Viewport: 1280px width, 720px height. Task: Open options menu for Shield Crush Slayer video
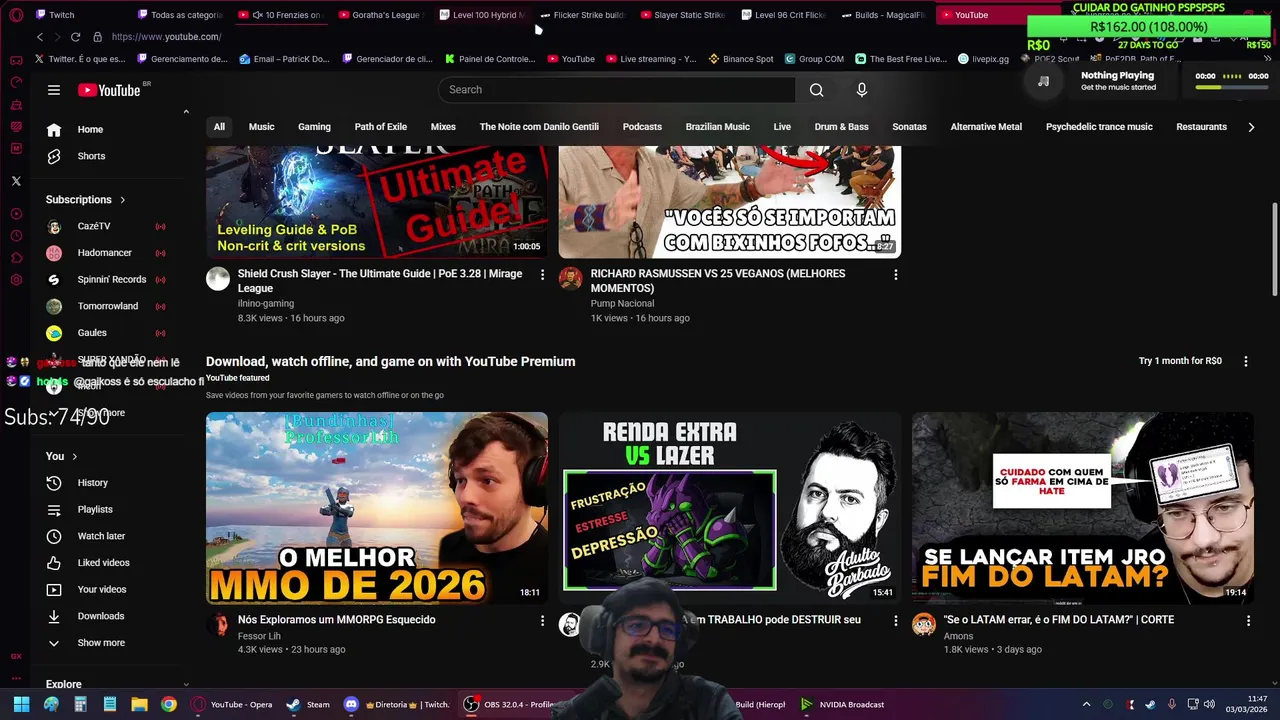click(543, 274)
